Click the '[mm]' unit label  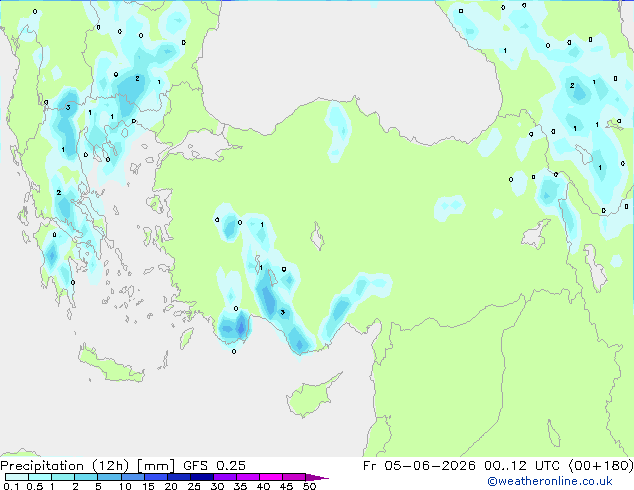click(156, 466)
